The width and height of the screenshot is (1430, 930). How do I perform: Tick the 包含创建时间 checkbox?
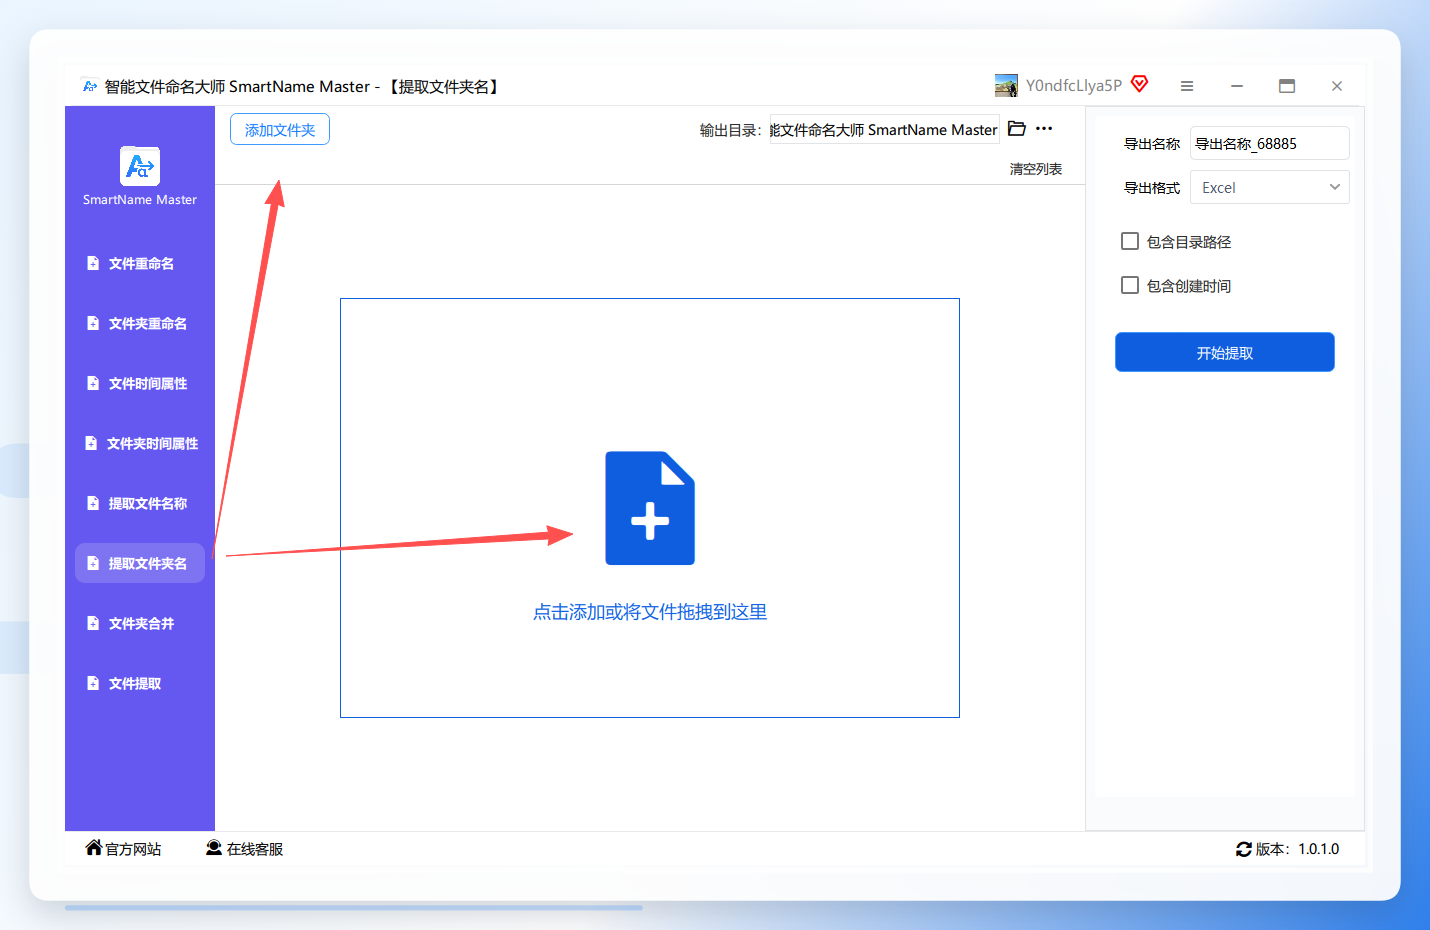(x=1130, y=285)
